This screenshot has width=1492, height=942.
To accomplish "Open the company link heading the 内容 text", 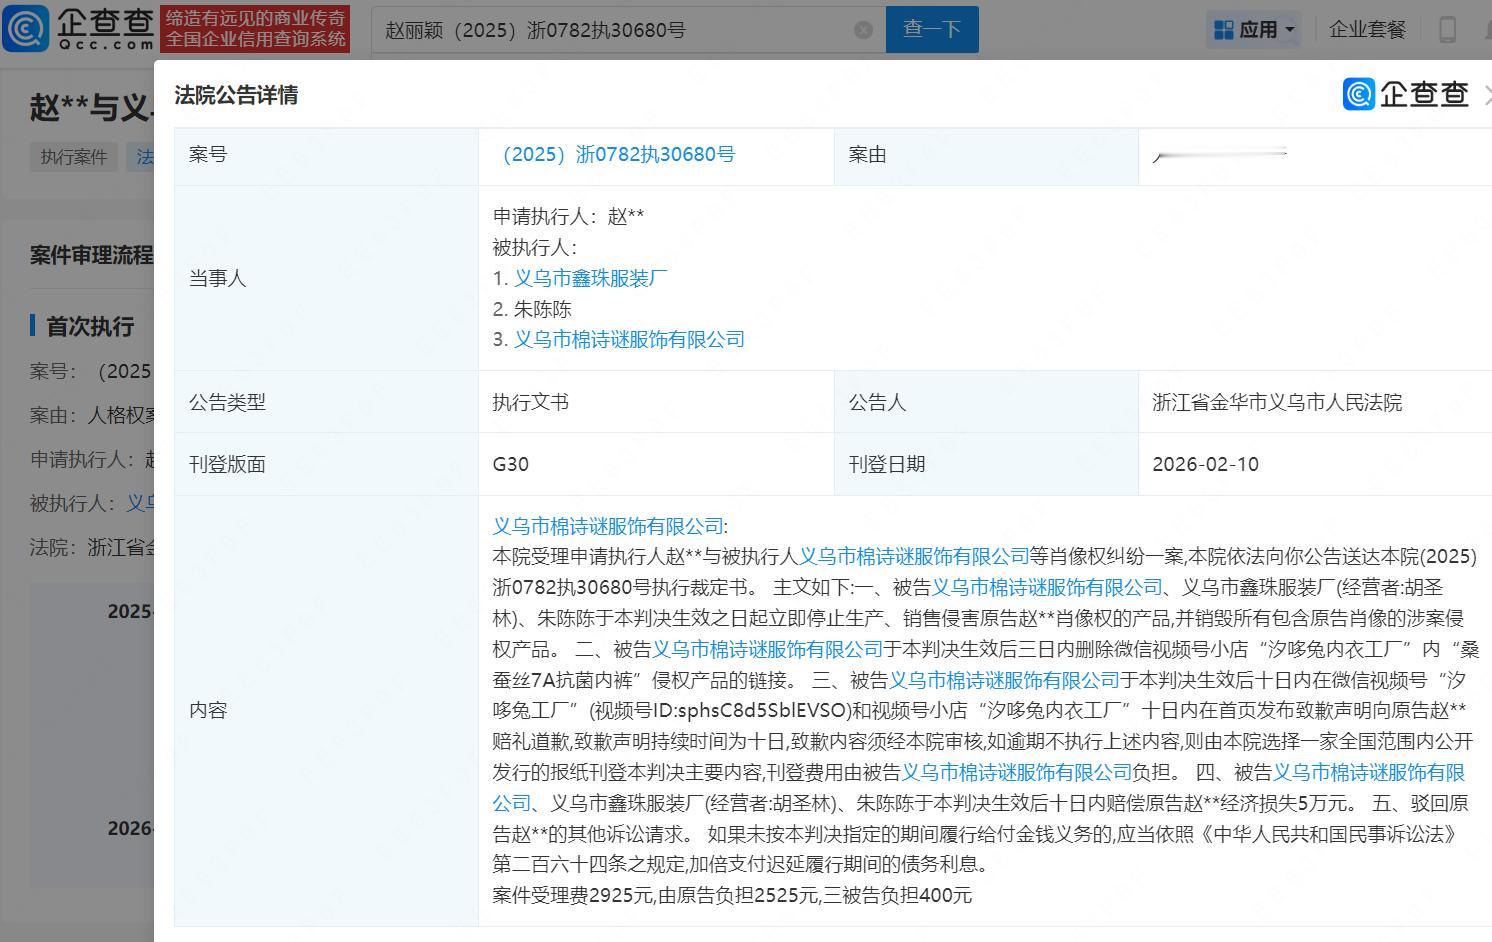I will pos(608,526).
